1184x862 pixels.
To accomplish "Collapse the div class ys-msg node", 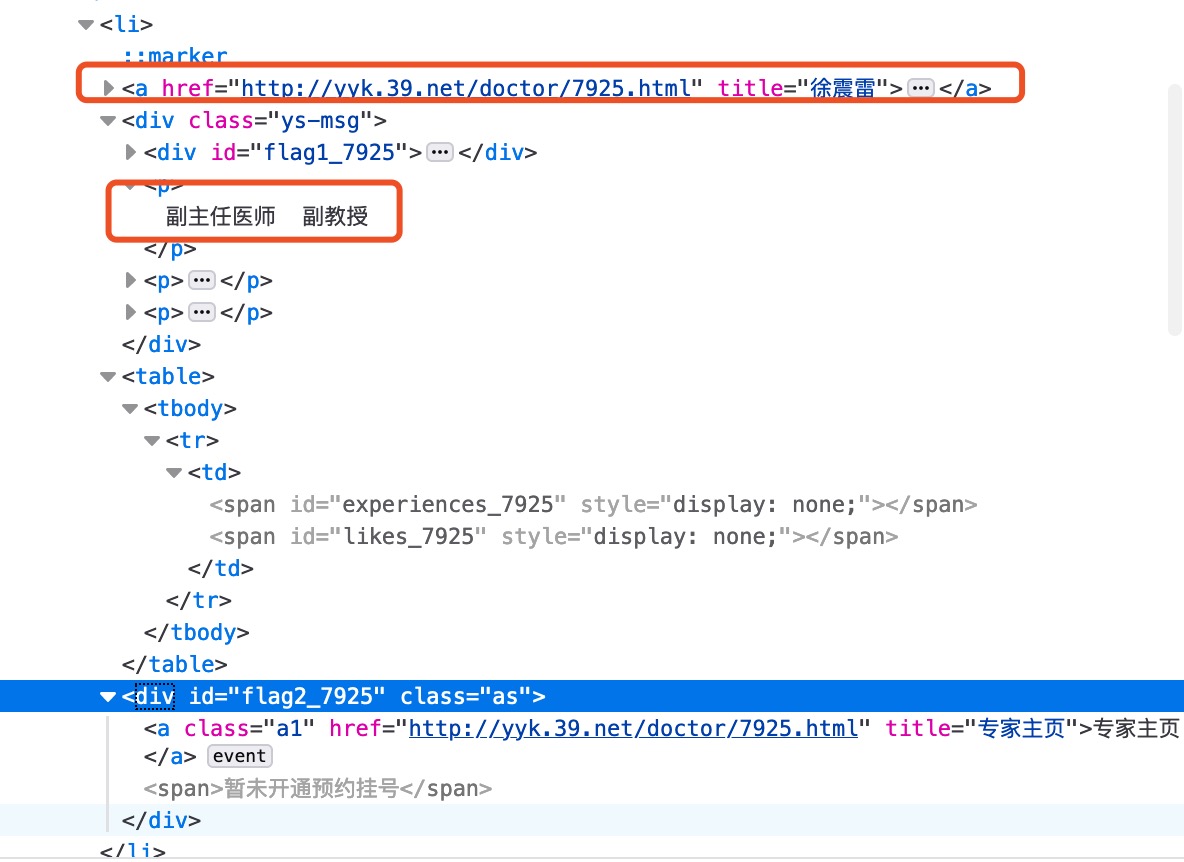I will [108, 121].
